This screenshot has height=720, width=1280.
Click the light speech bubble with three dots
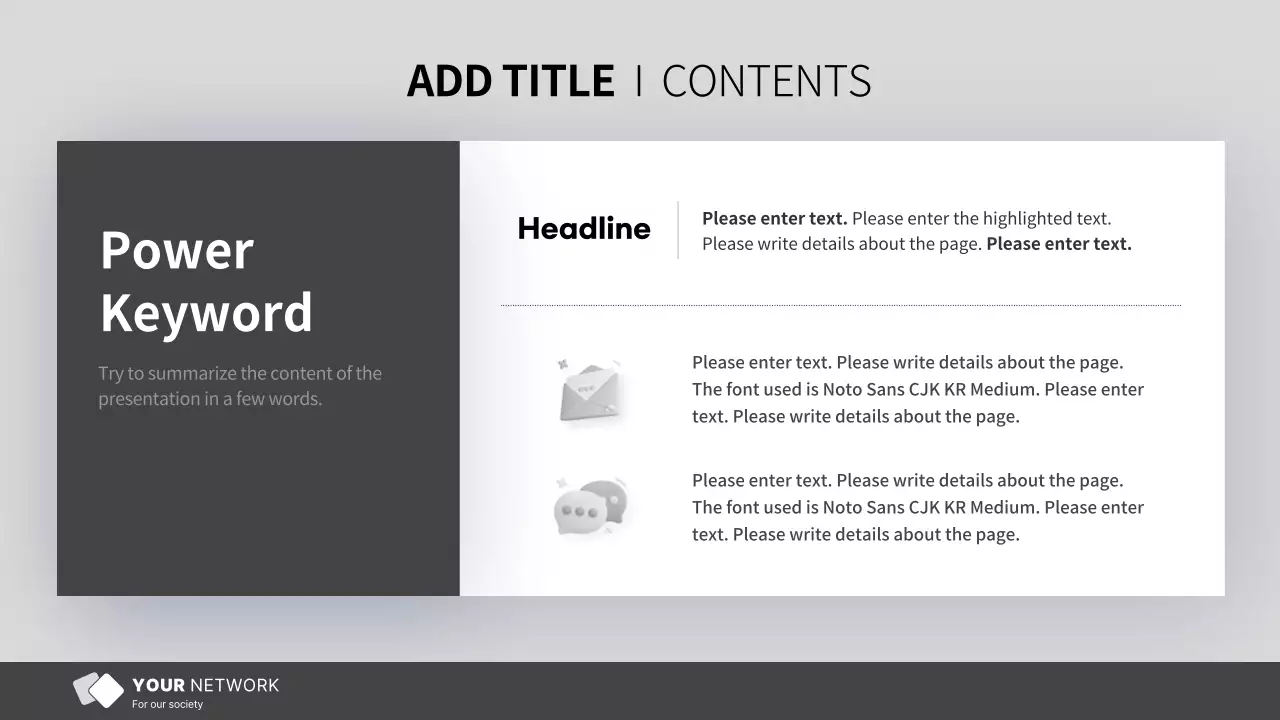click(x=580, y=512)
